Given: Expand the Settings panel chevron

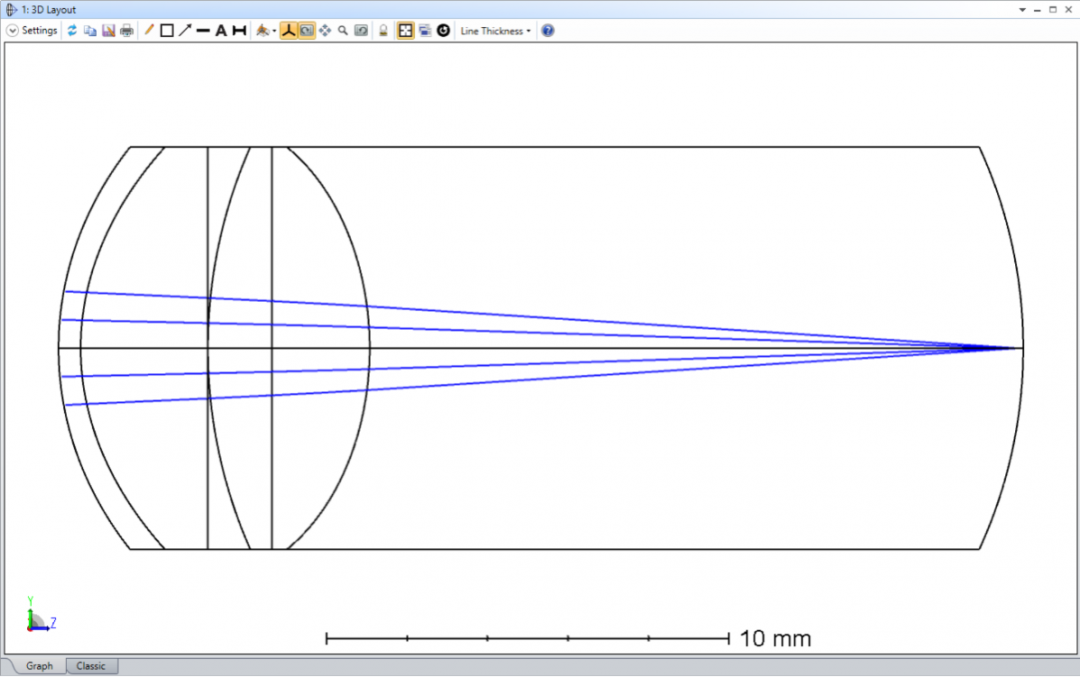Looking at the screenshot, I should pyautogui.click(x=13, y=30).
